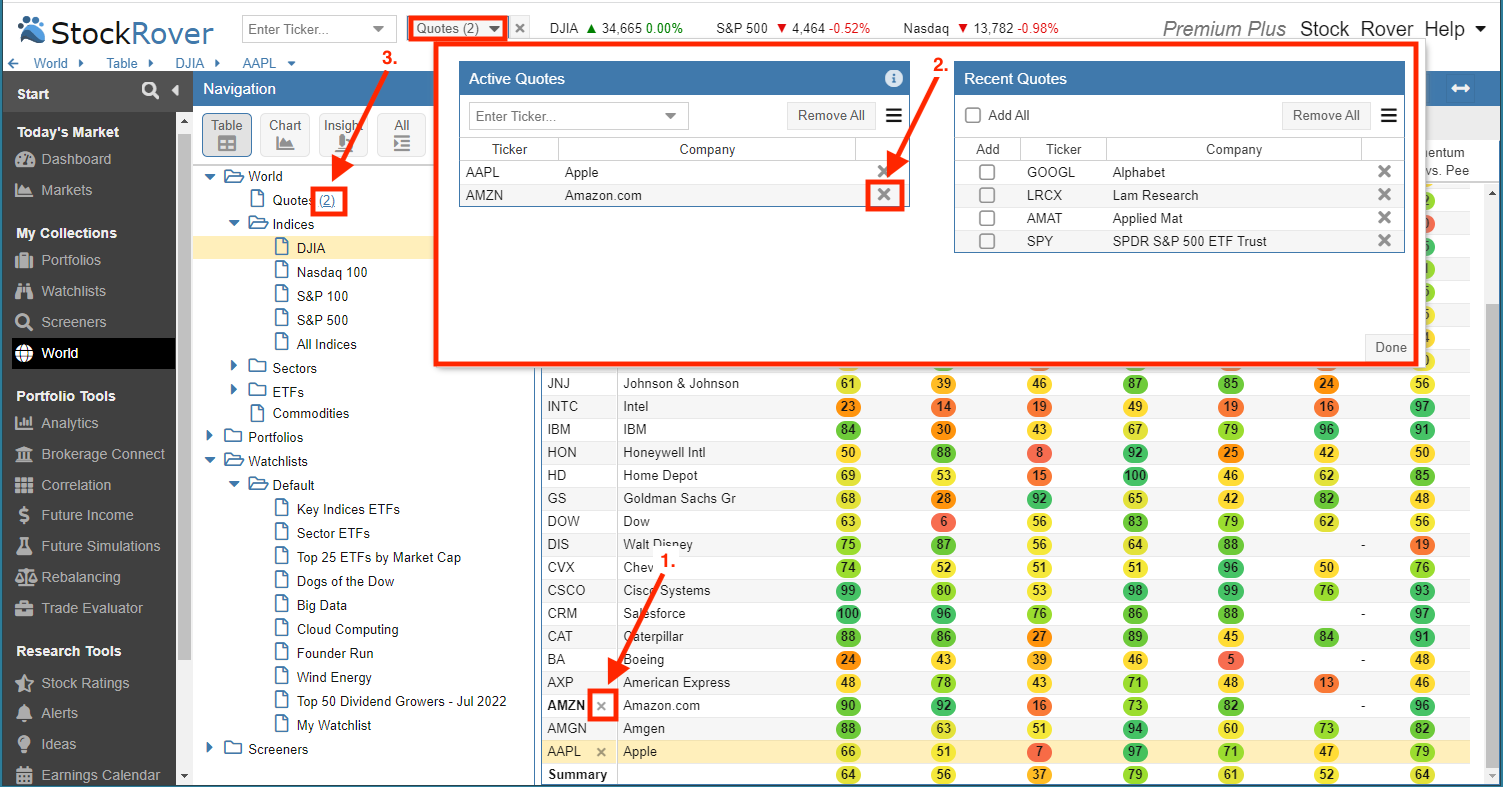
Task: Collapse the Watchlists tree node
Action: coord(210,460)
